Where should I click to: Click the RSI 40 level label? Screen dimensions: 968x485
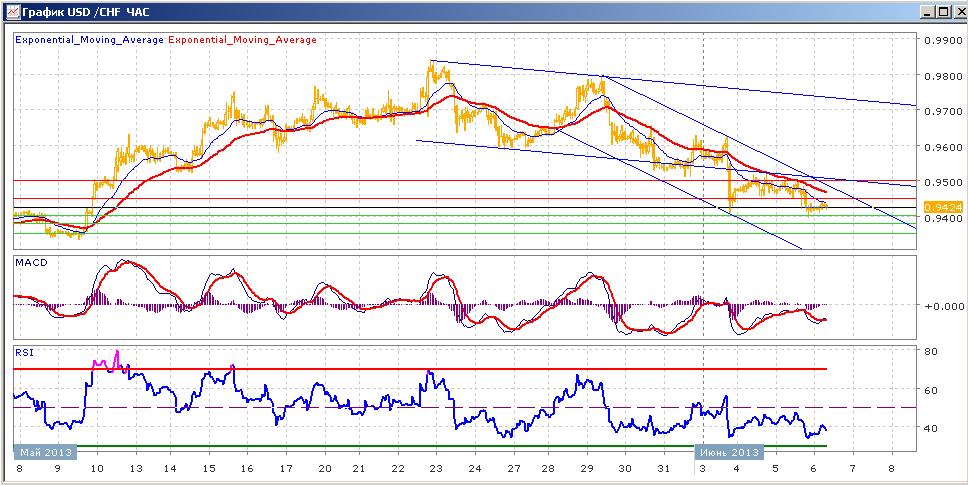[x=932, y=429]
